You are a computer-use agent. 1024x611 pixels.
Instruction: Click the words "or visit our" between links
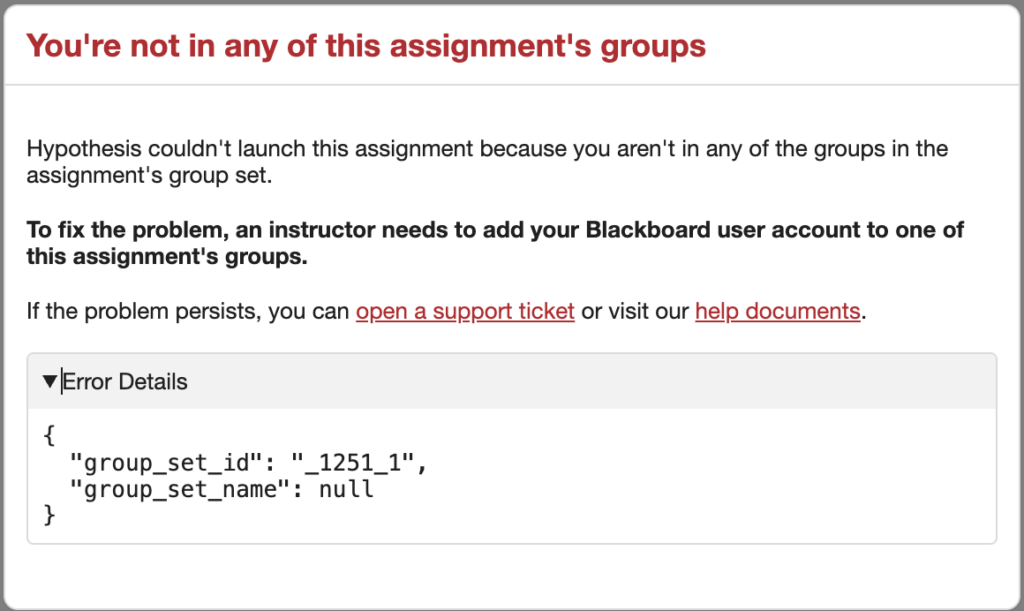[x=634, y=311]
